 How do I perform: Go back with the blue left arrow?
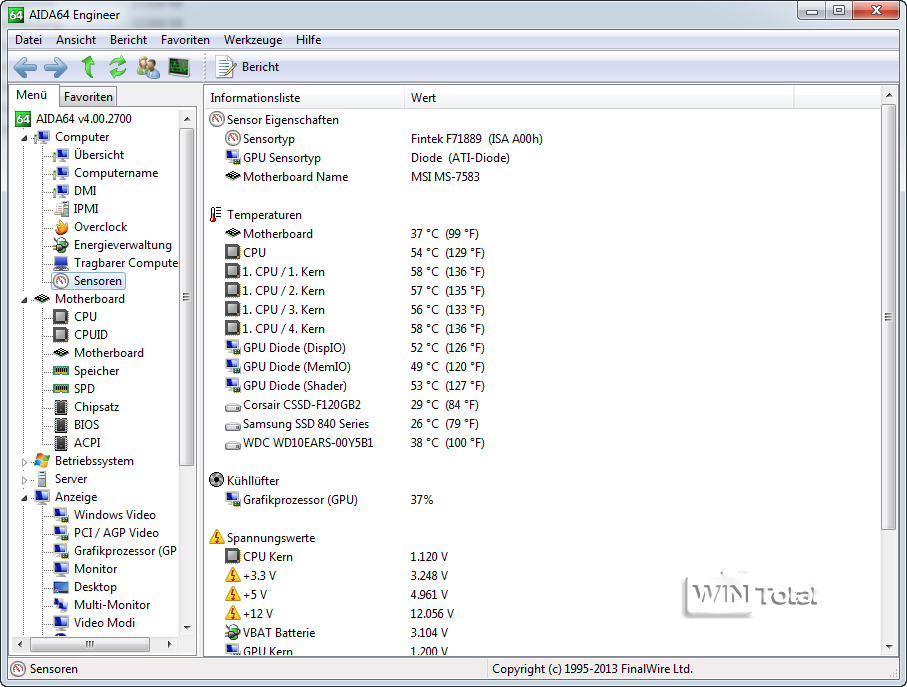coord(25,67)
